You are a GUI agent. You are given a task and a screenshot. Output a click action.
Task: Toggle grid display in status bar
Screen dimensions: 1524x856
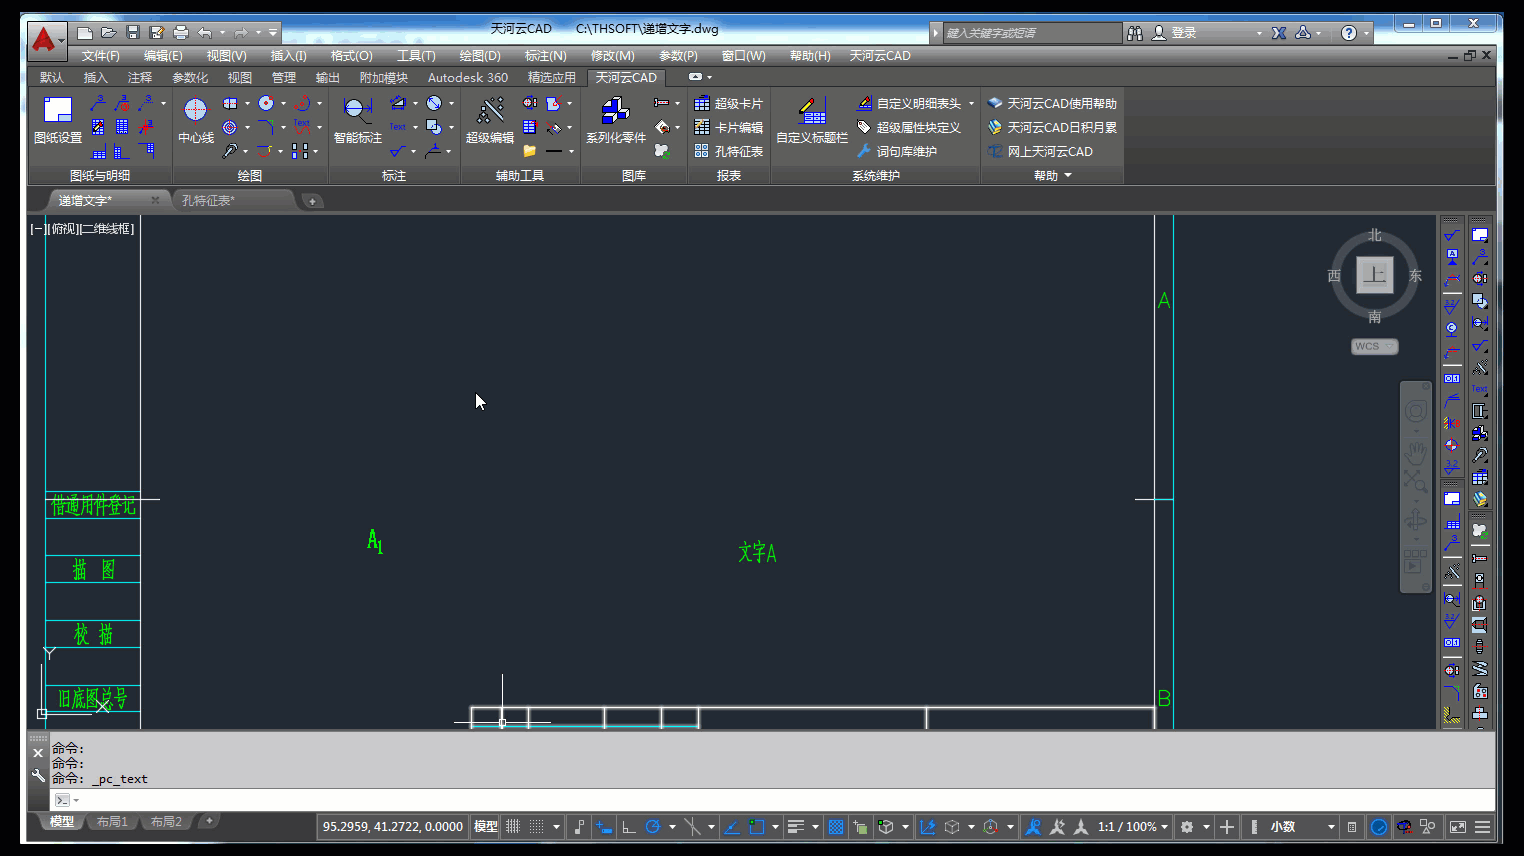(x=512, y=827)
